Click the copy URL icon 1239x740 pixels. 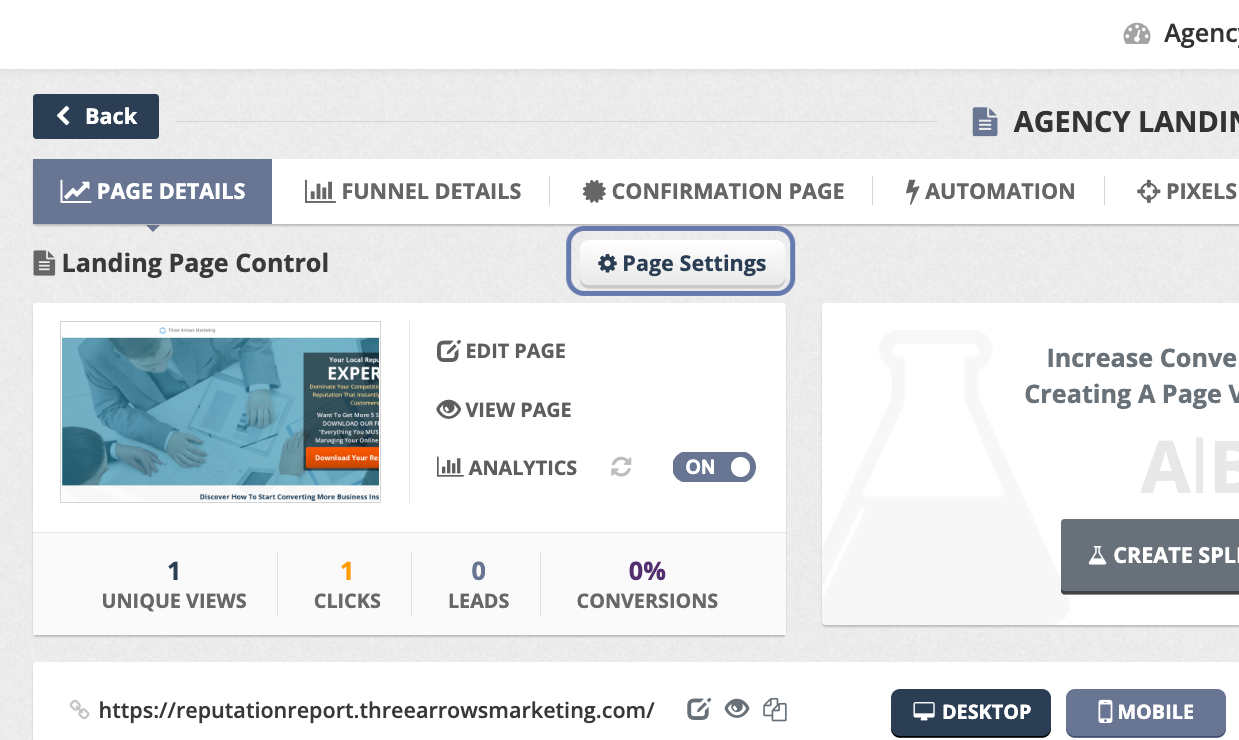coord(775,710)
